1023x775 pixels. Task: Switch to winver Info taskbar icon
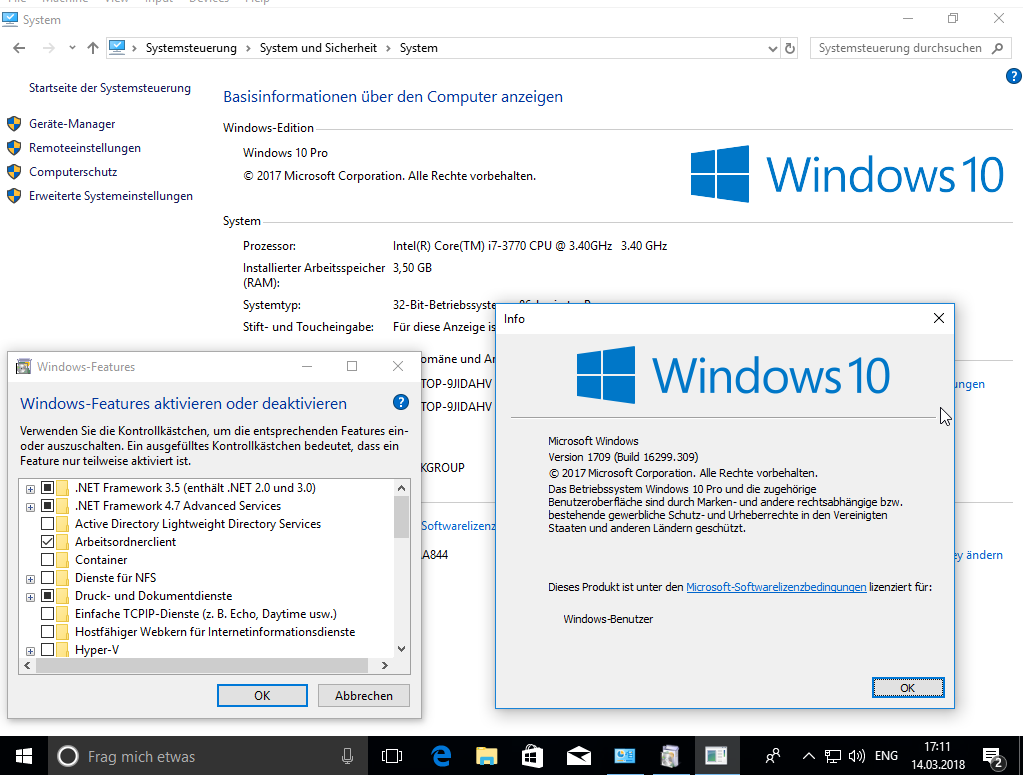click(x=716, y=756)
